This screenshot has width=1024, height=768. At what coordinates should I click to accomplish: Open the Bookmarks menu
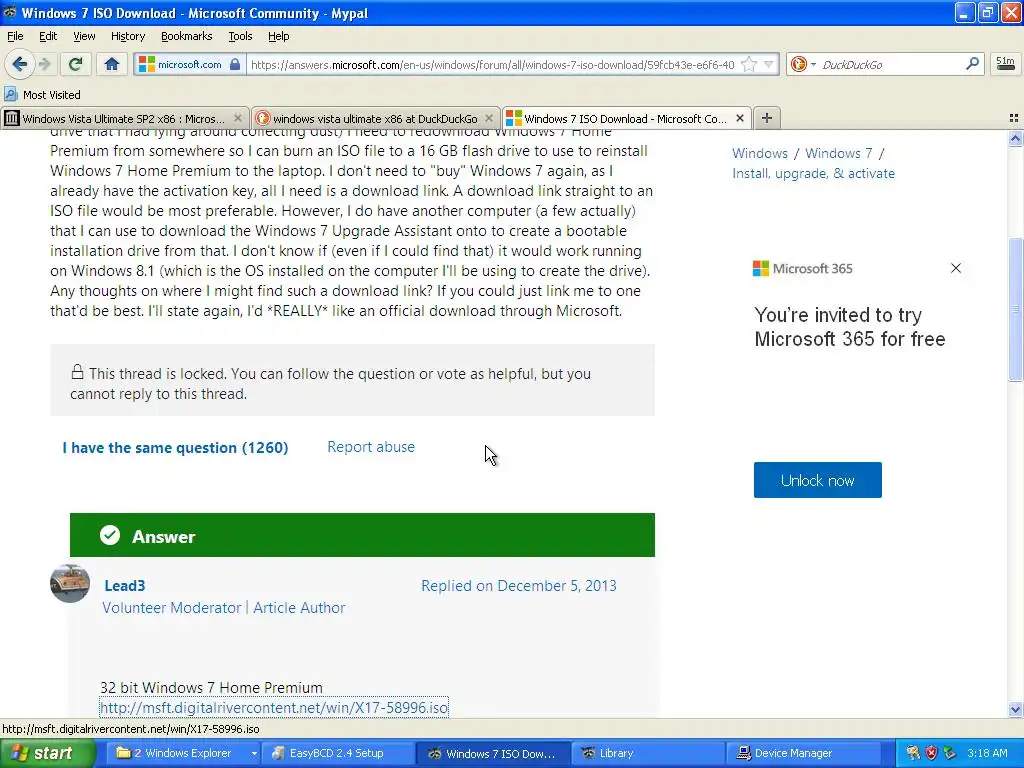point(186,36)
